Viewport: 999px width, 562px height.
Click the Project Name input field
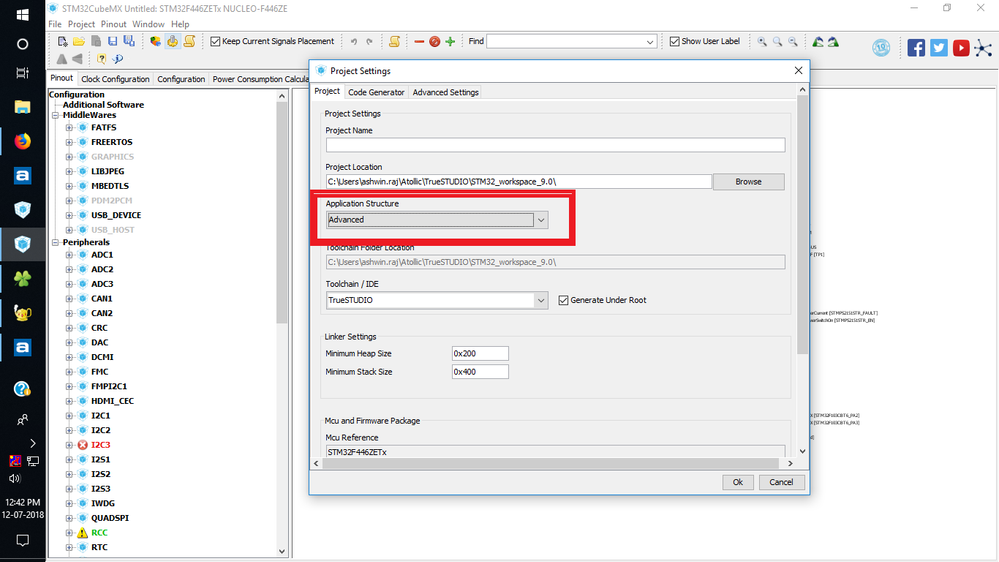pyautogui.click(x=555, y=145)
